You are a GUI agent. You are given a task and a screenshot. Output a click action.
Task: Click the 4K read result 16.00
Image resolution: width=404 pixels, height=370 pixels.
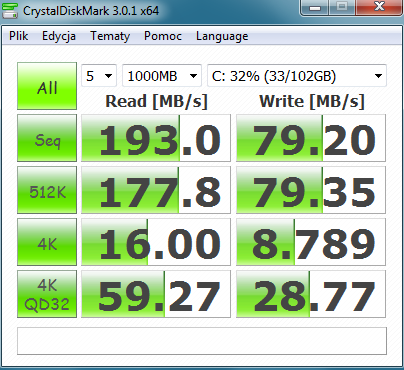pyautogui.click(x=156, y=242)
